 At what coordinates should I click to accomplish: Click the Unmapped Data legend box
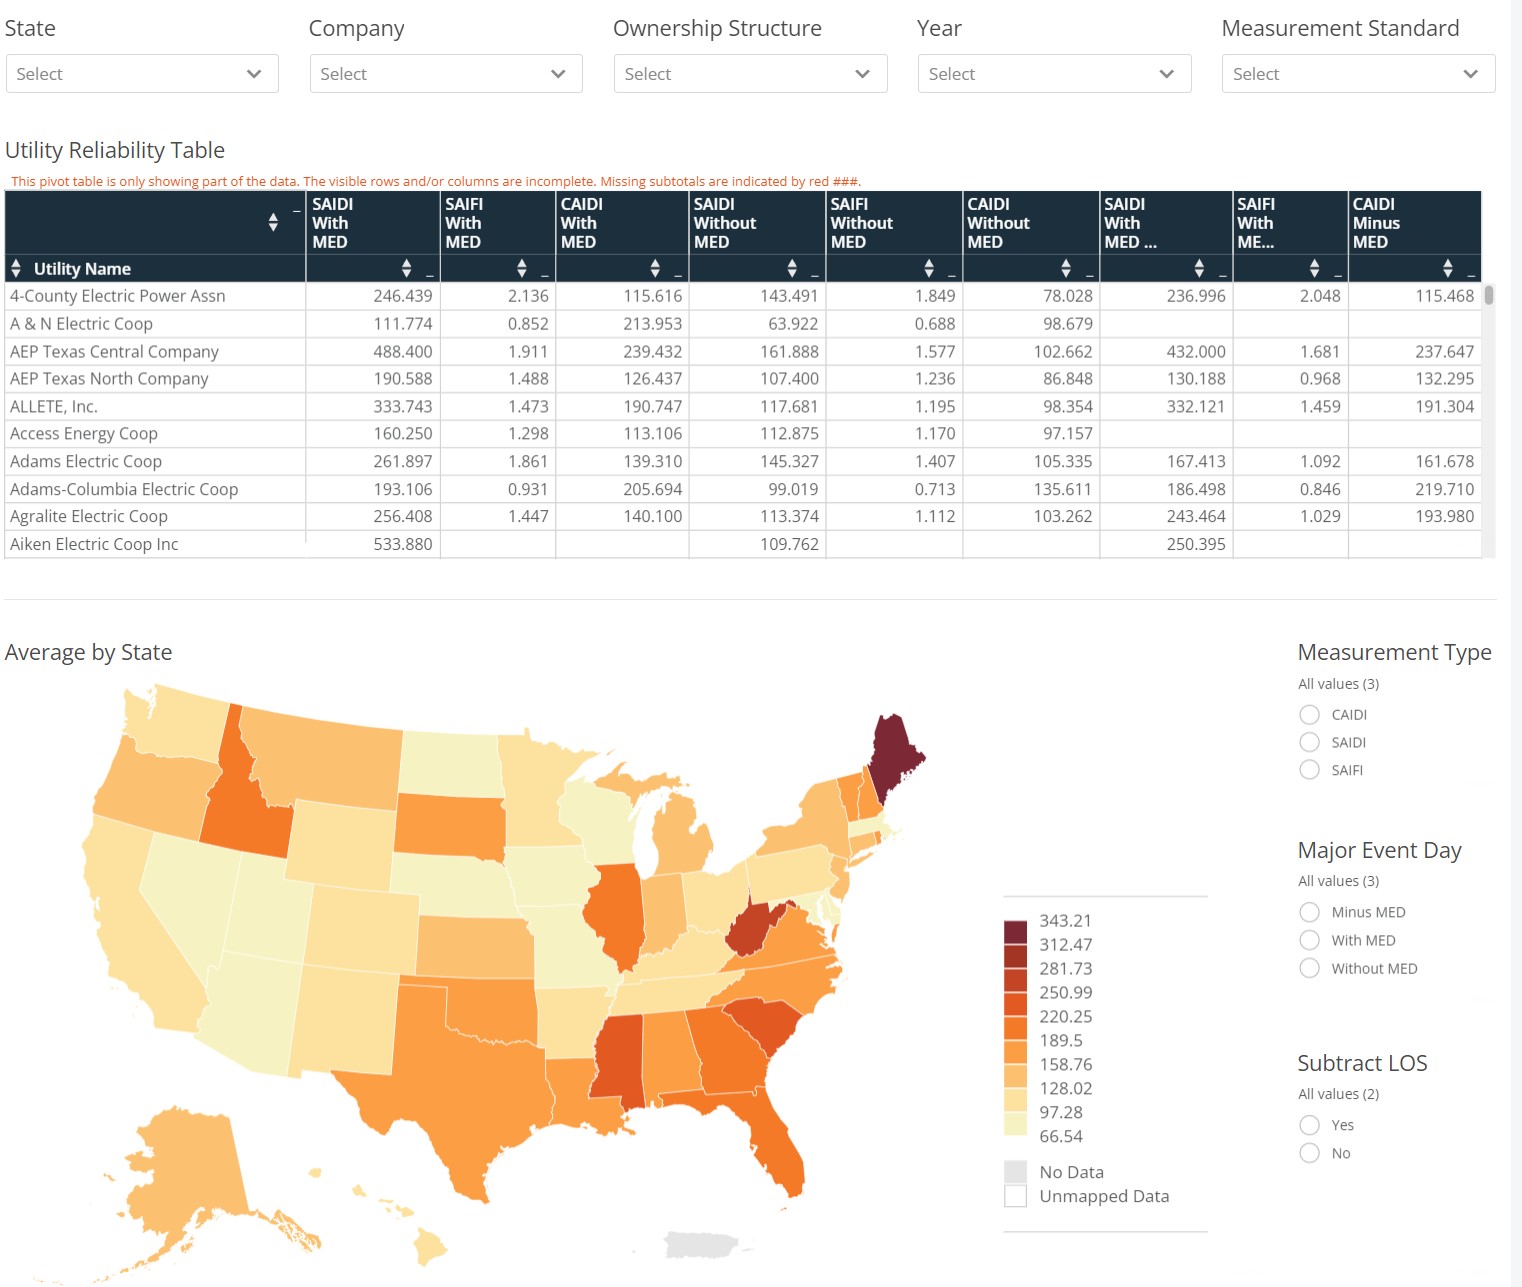point(1015,1196)
